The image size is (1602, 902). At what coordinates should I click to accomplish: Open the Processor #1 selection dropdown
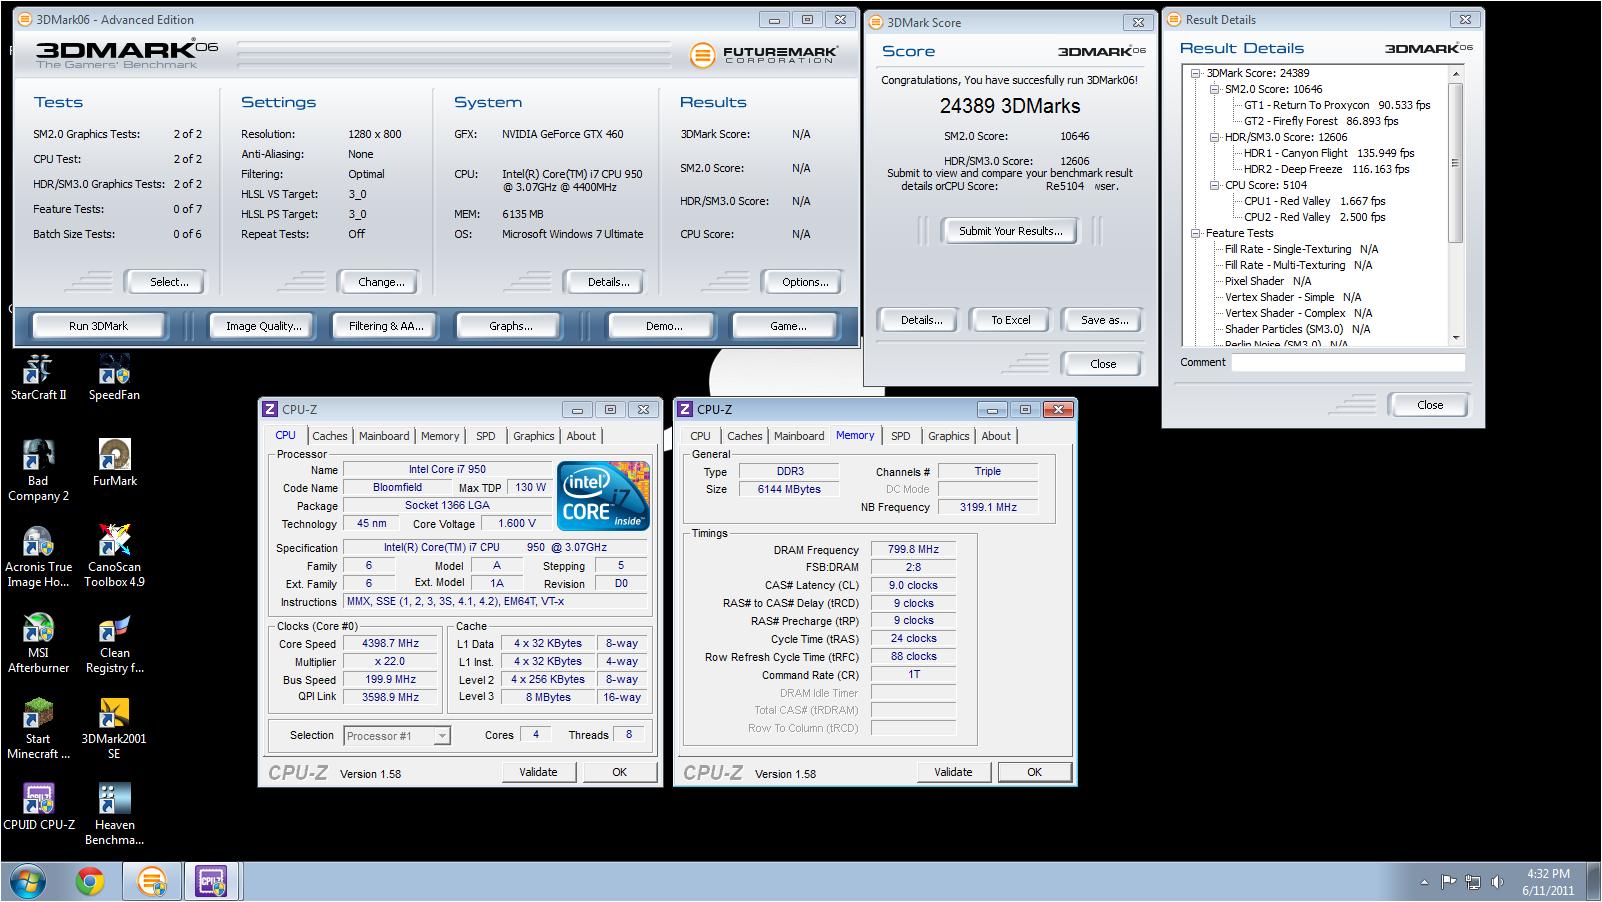pyautogui.click(x=397, y=736)
